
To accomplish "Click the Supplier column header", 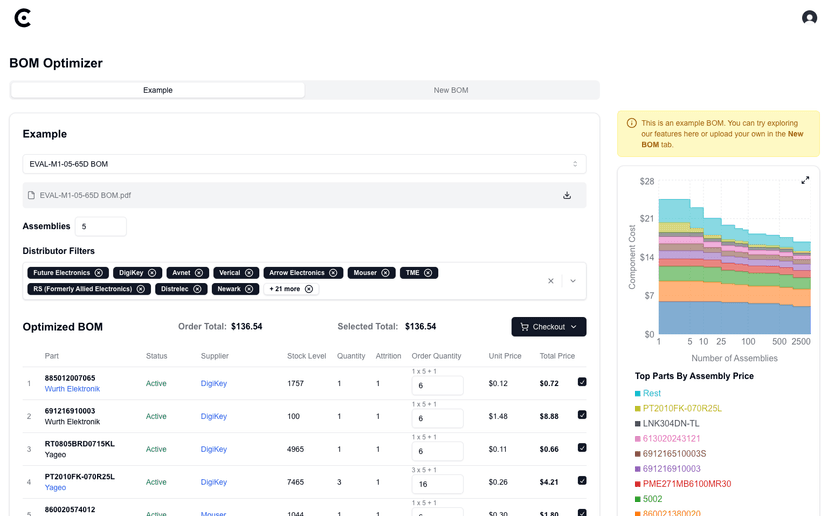I will [214, 356].
